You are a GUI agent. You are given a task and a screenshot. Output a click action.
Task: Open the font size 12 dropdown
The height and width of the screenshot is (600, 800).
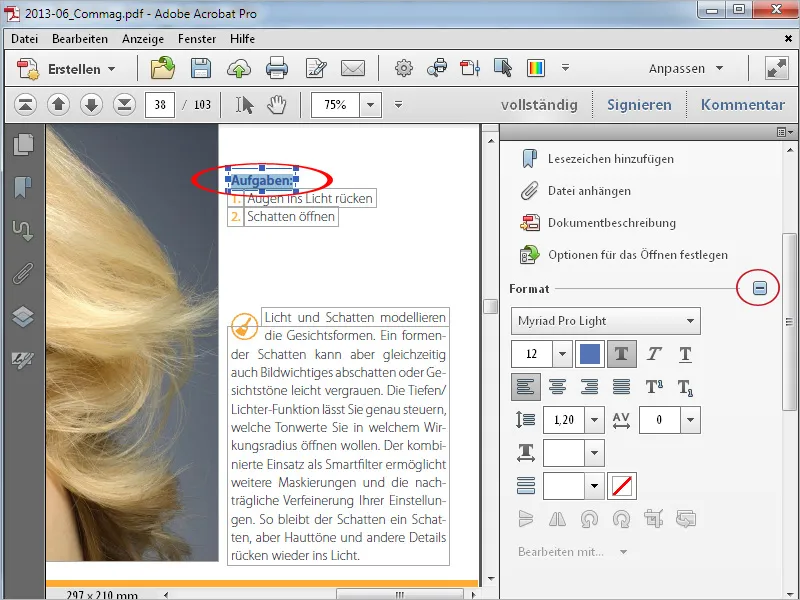point(562,354)
